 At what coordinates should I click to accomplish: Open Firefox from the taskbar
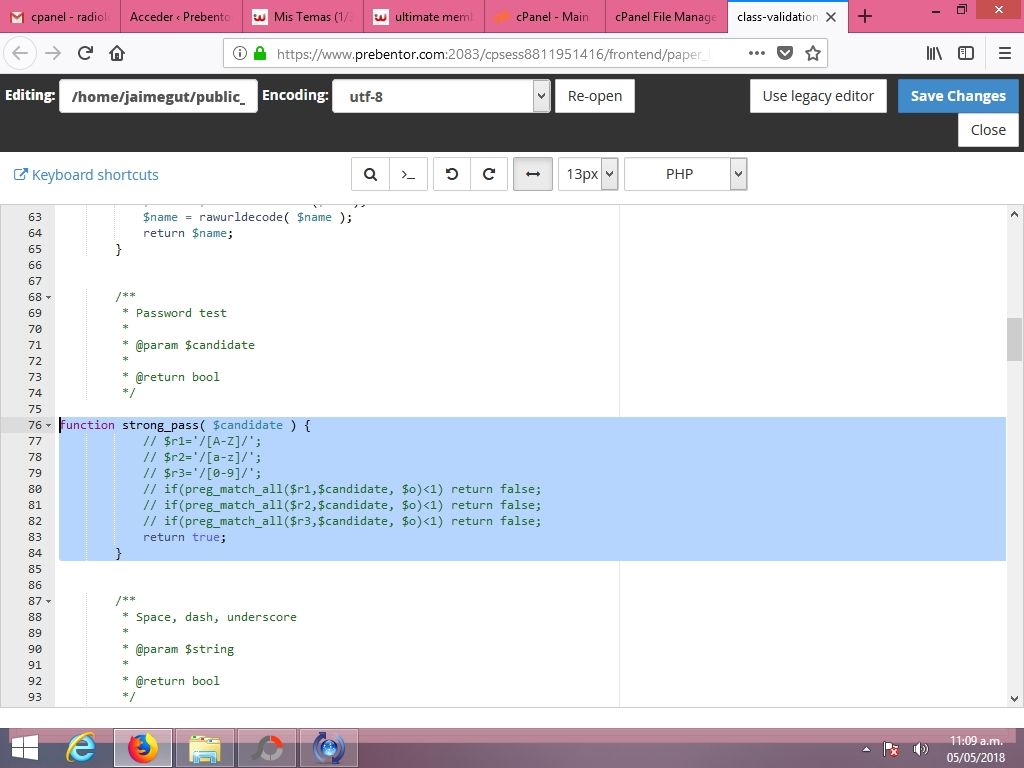[143, 748]
